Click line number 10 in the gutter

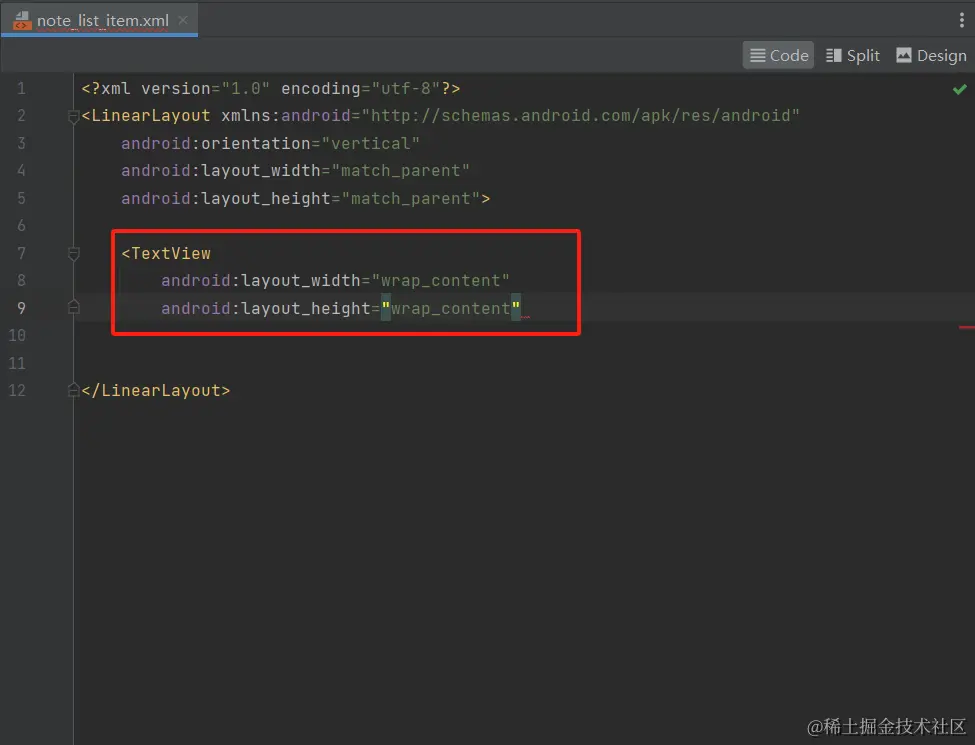(x=17, y=335)
